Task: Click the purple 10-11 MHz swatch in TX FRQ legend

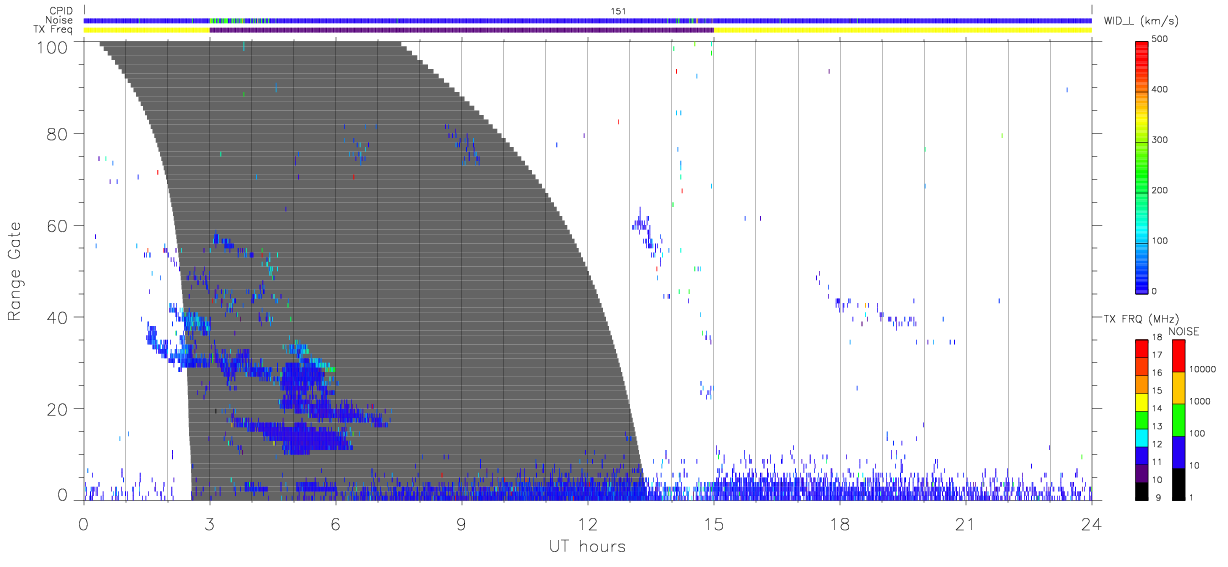Action: pos(1141,473)
